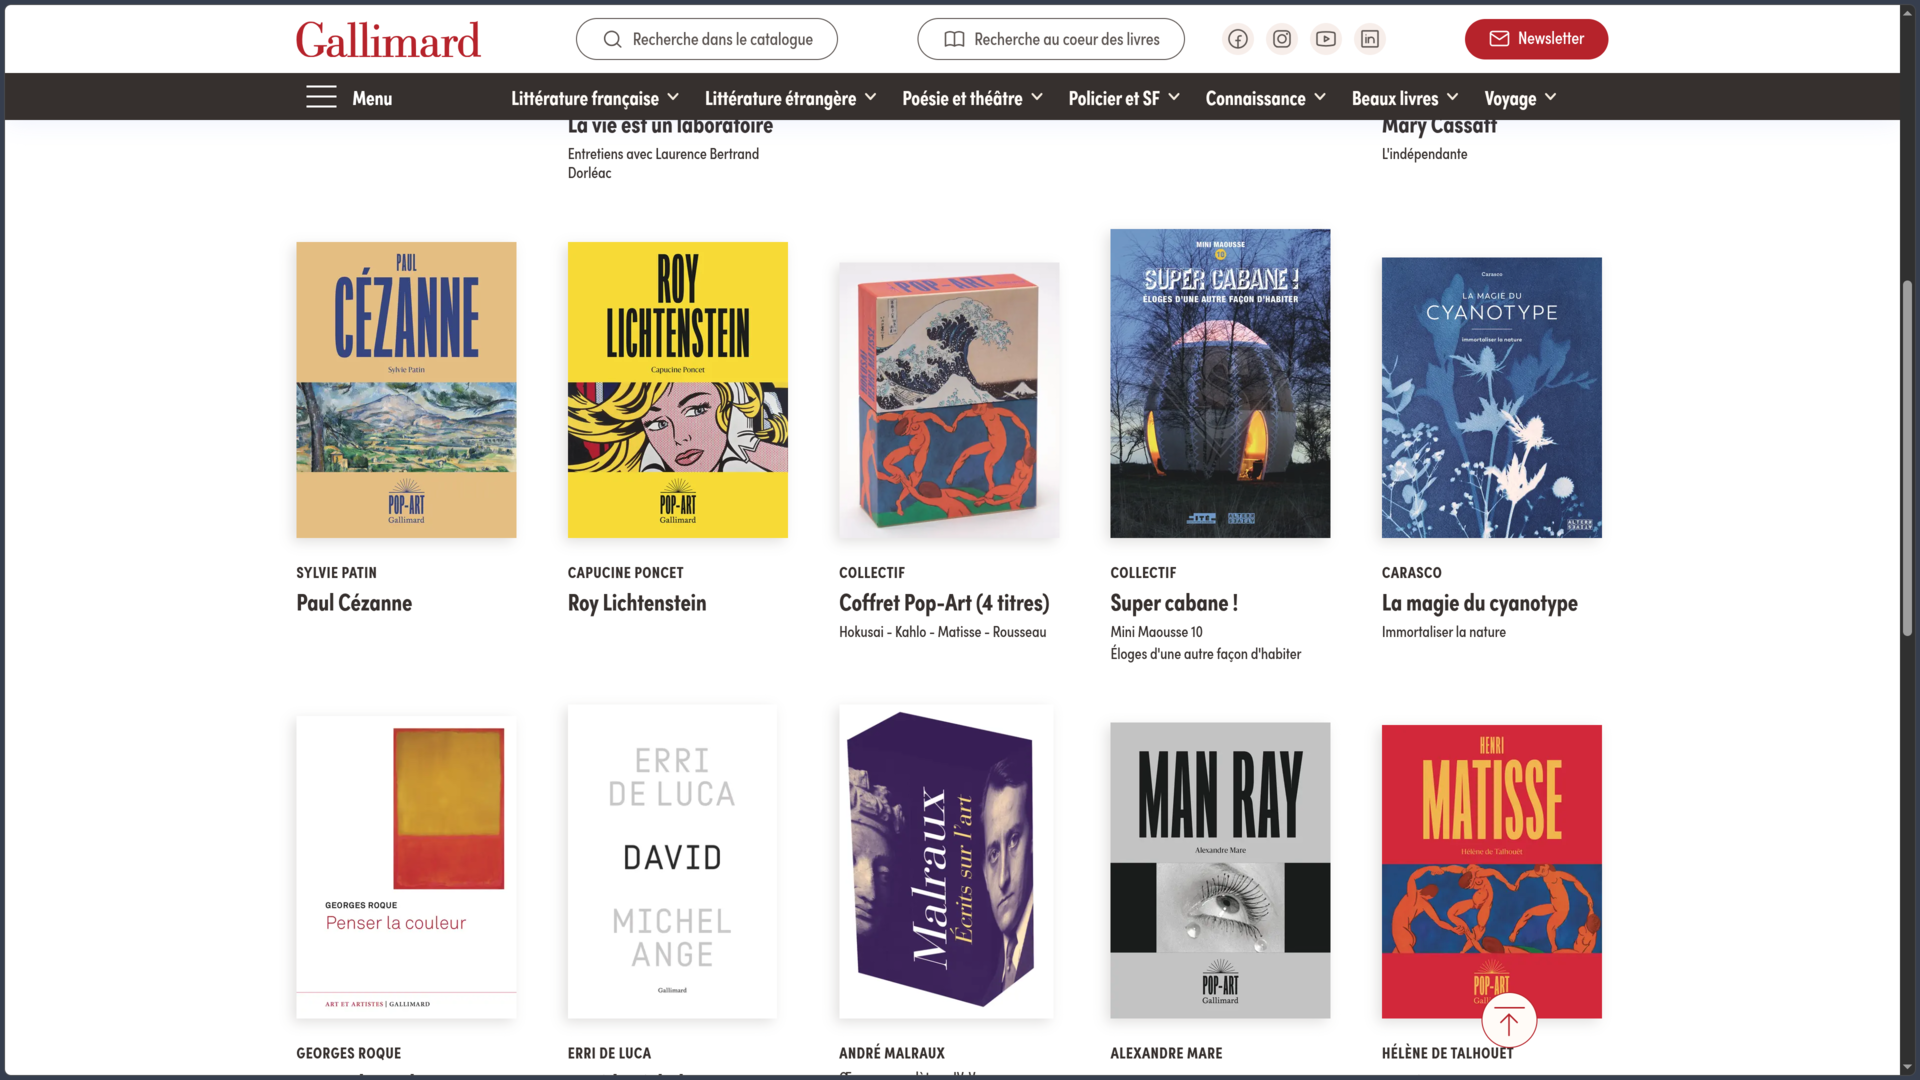Open the Malraux Écrits sur l'art cover
Image resolution: width=1920 pixels, height=1080 pixels.
pos(946,862)
